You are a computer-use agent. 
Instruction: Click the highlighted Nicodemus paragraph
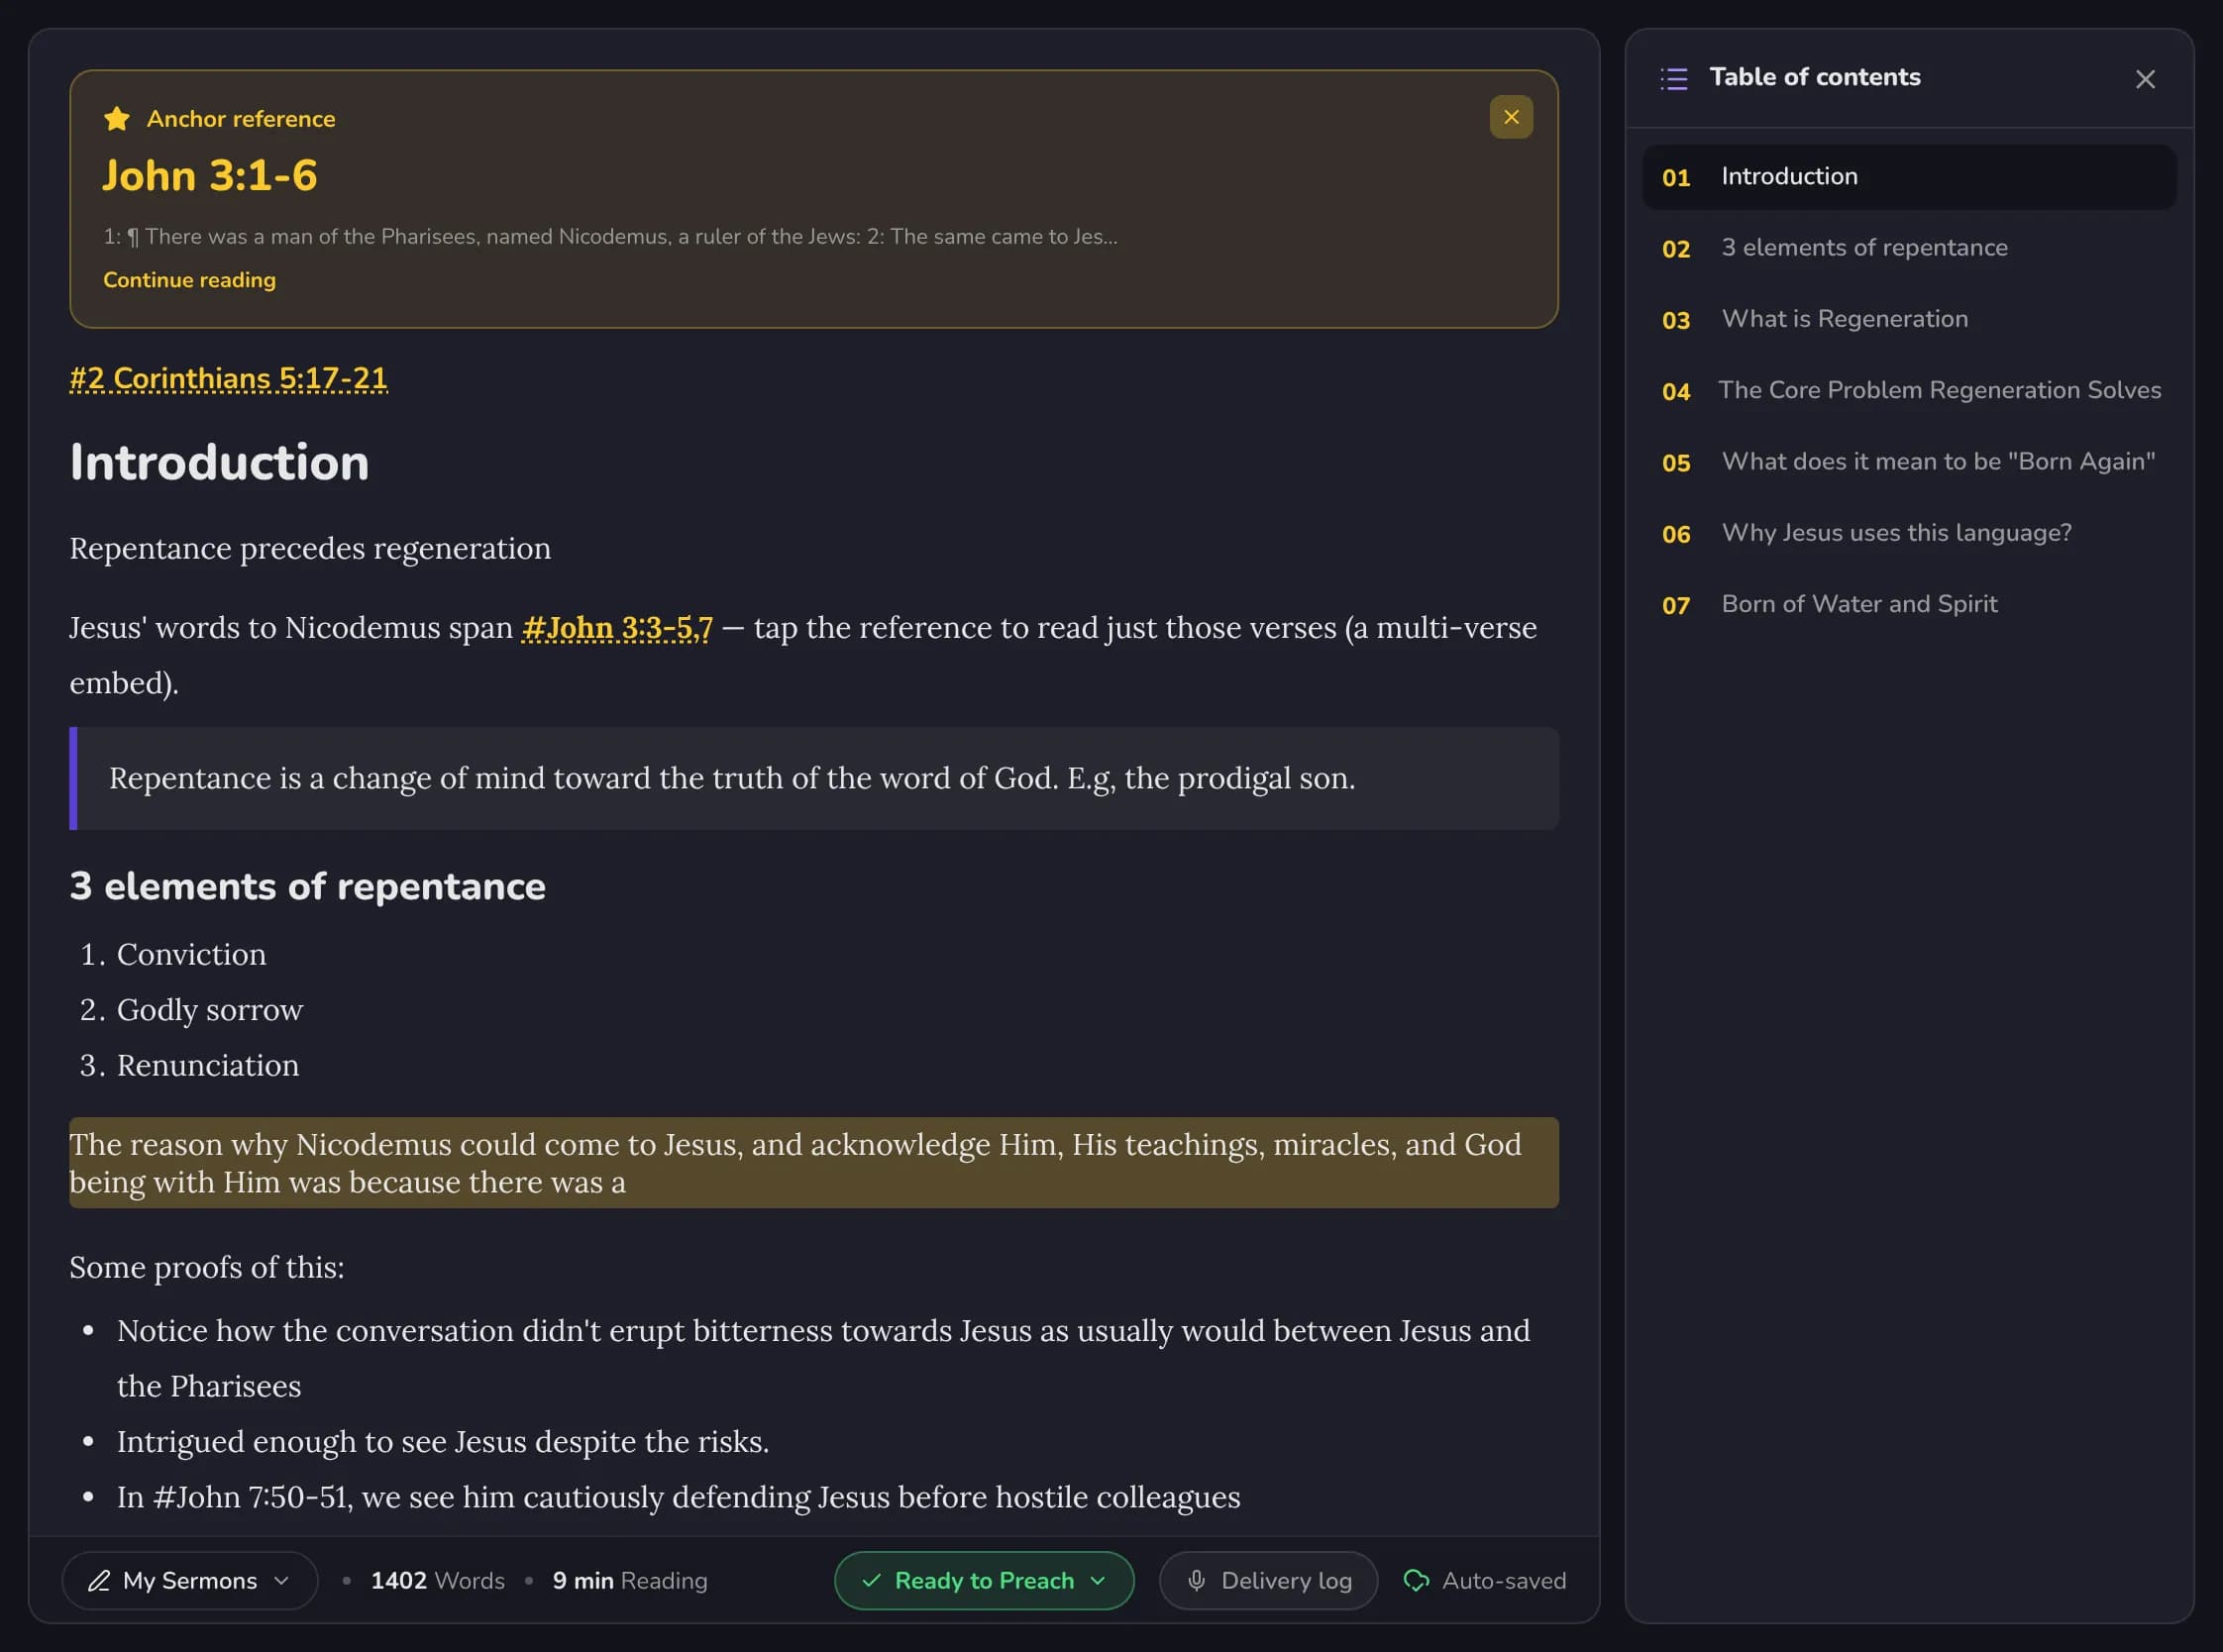pyautogui.click(x=813, y=1163)
